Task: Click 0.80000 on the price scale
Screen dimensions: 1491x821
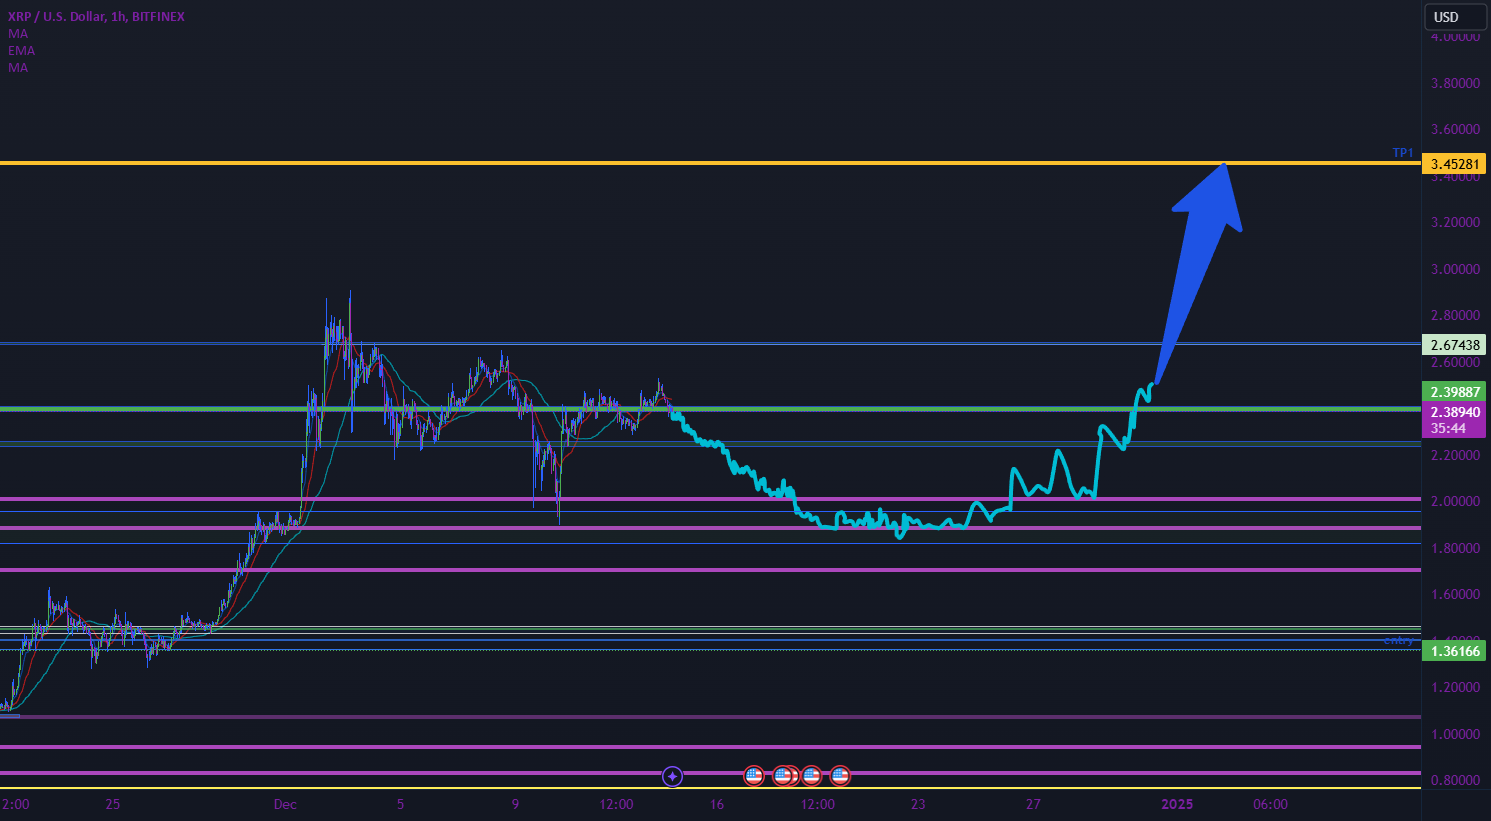Action: tap(1455, 780)
